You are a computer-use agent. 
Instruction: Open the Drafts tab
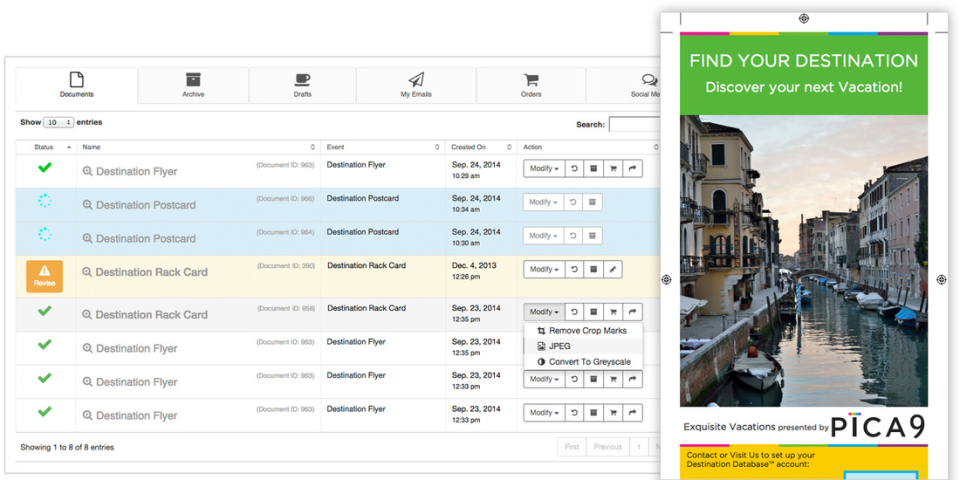pyautogui.click(x=302, y=85)
